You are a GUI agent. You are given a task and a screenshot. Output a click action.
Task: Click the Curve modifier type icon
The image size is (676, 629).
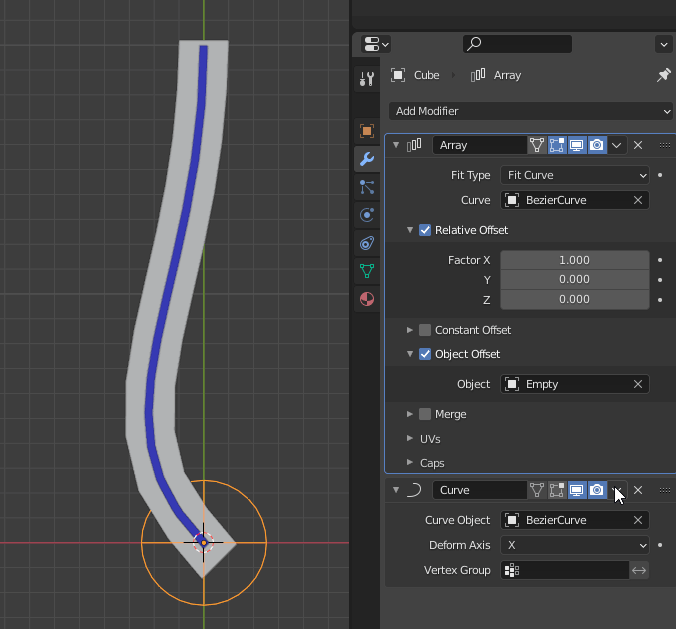click(x=414, y=490)
